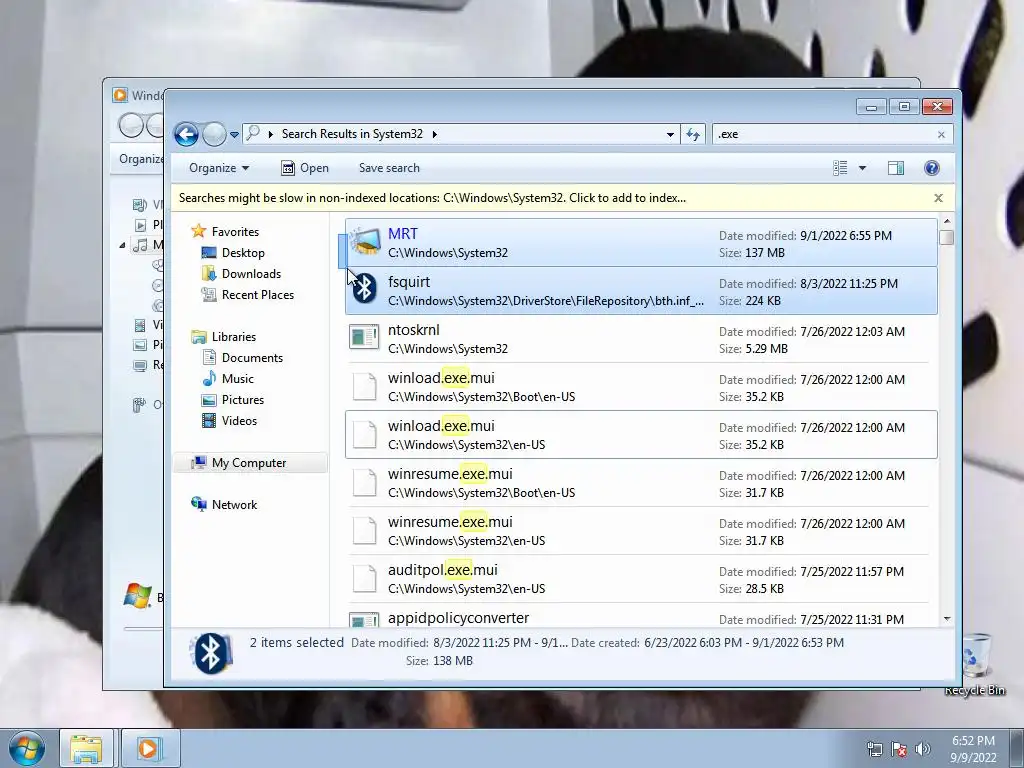Maximize the search results window
The width and height of the screenshot is (1024, 768).
pyautogui.click(x=904, y=106)
